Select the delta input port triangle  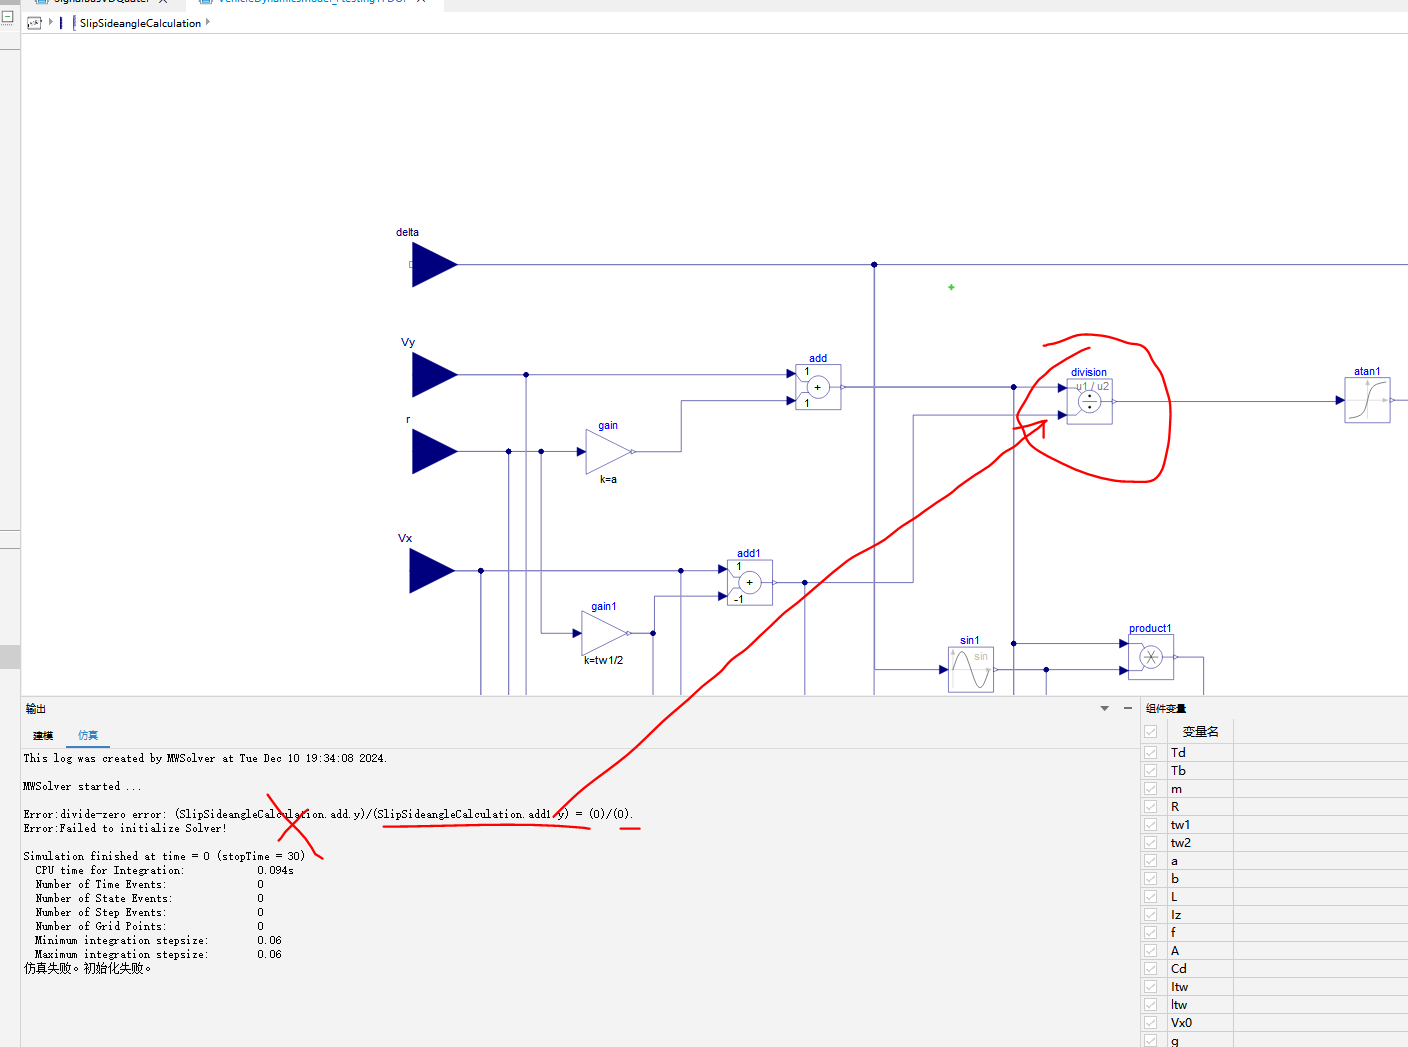pos(434,265)
